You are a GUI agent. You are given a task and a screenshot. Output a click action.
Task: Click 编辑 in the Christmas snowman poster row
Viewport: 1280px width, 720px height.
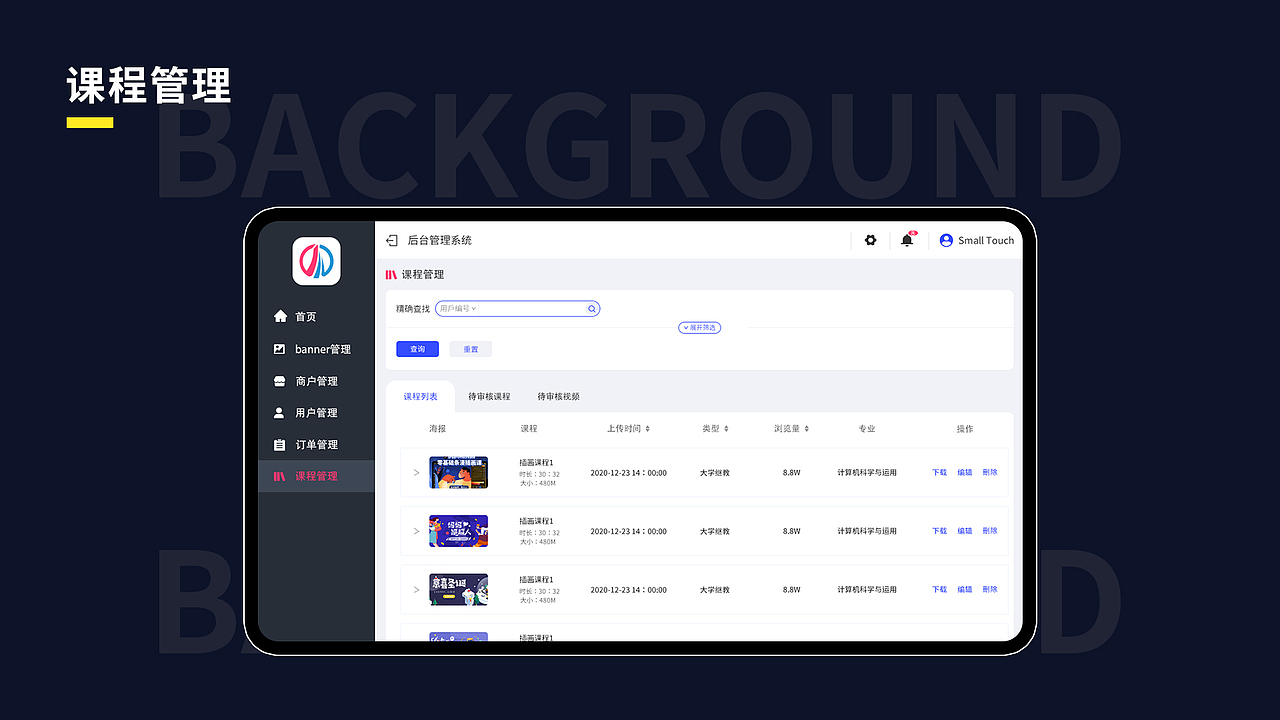964,590
